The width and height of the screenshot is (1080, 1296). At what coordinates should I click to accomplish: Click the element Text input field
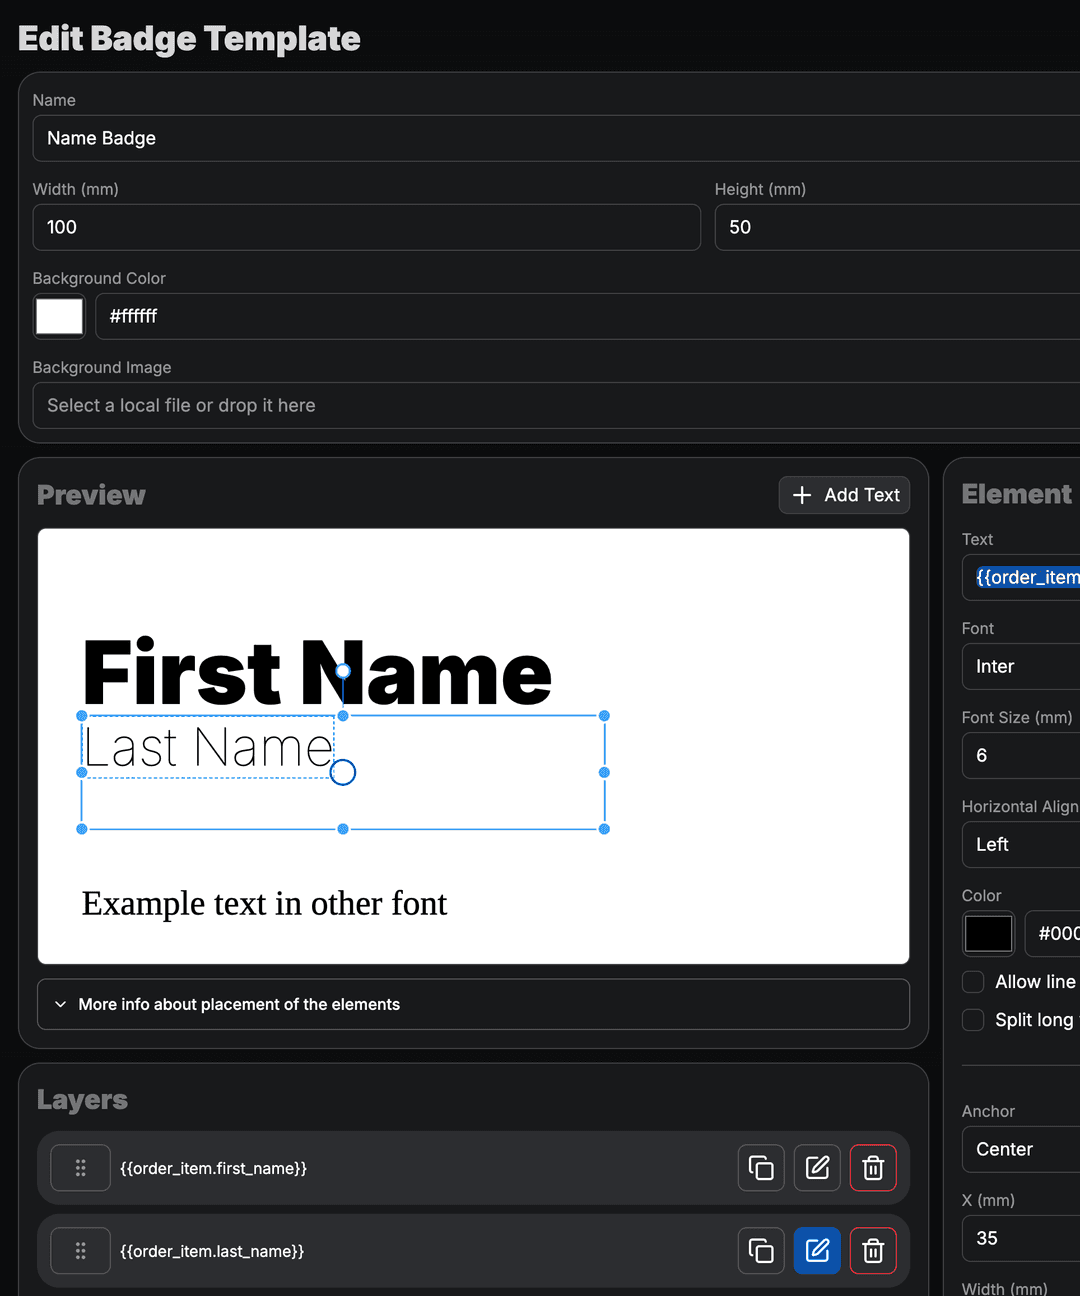click(1021, 577)
